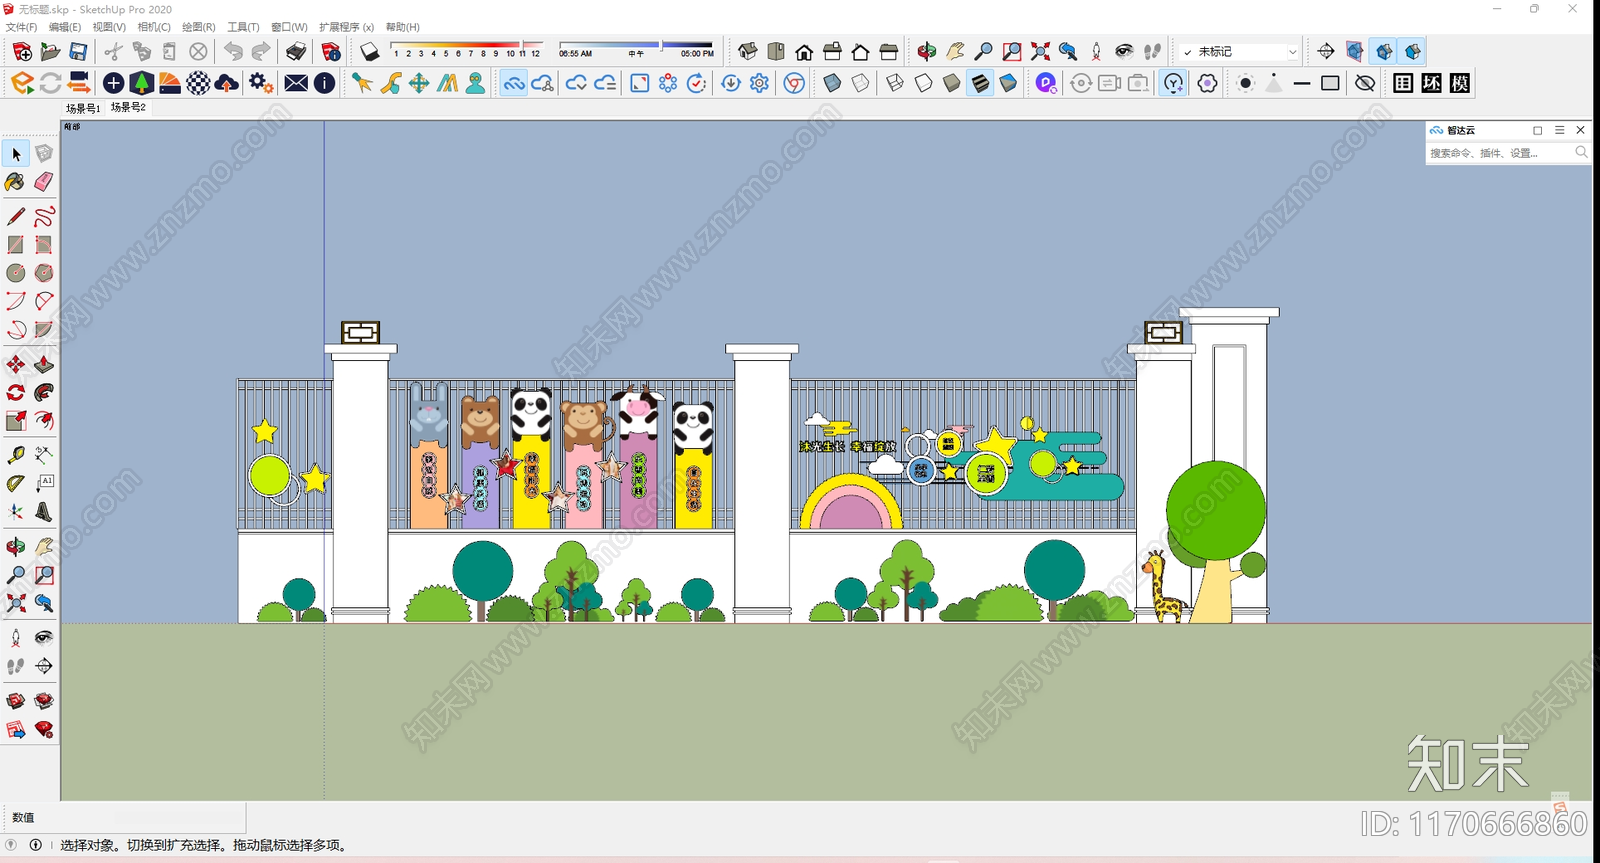Select the arrow Select tool

(x=16, y=154)
